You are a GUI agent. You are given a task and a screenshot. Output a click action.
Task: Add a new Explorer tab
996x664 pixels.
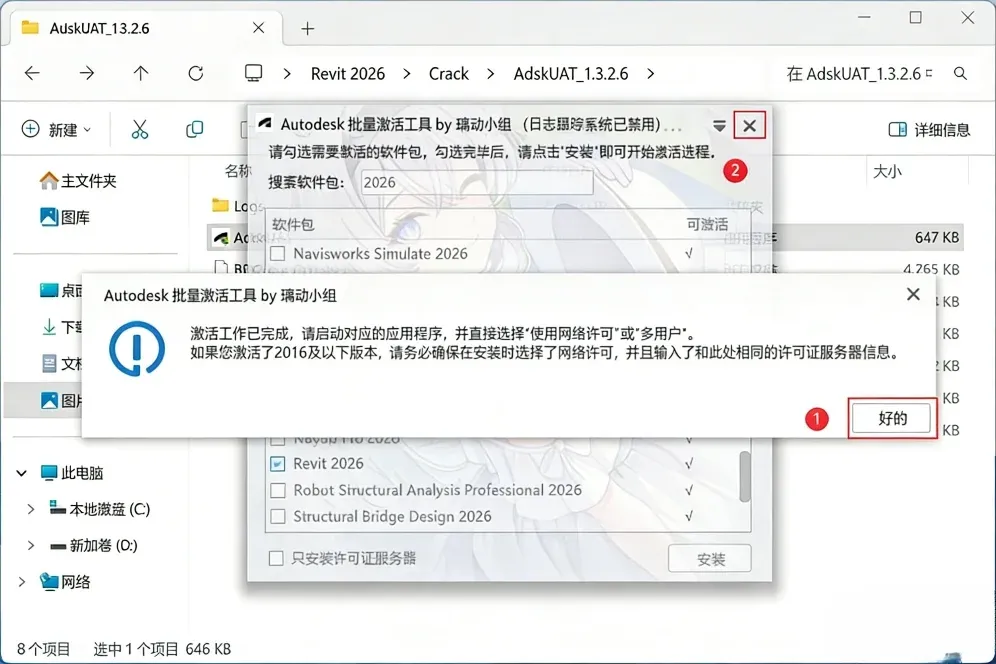[x=307, y=29]
